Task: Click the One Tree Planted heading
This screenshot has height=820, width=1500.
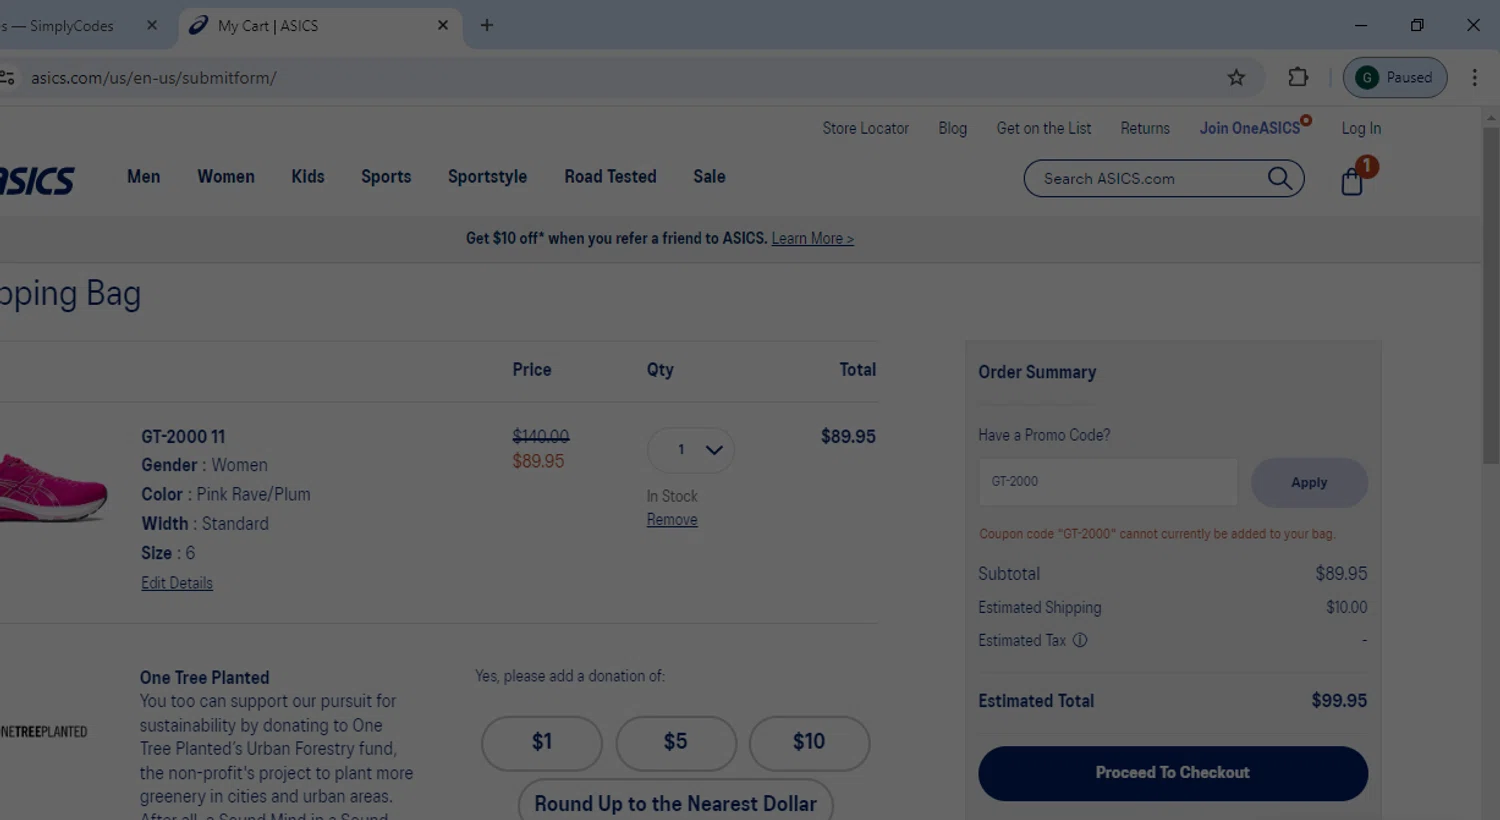Action: click(x=204, y=677)
